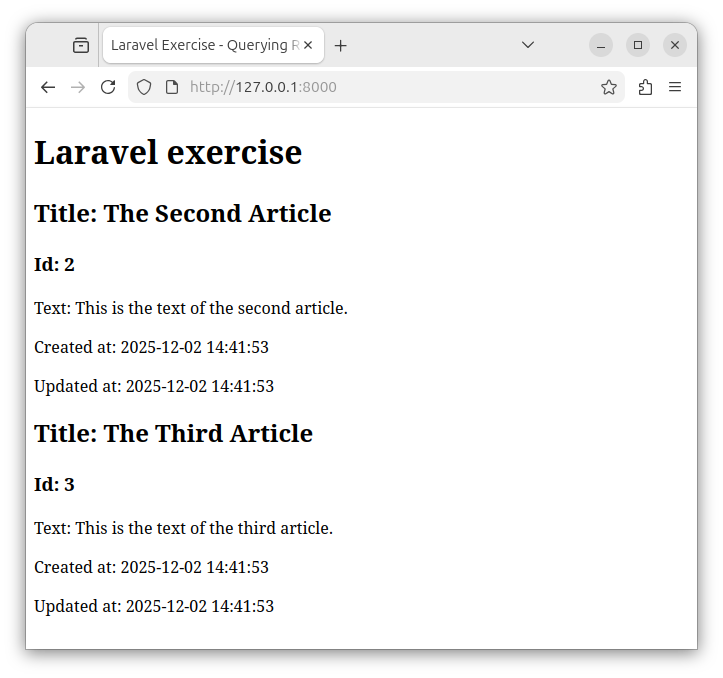Click text of the third article
This screenshot has height=678, width=723.
click(184, 528)
